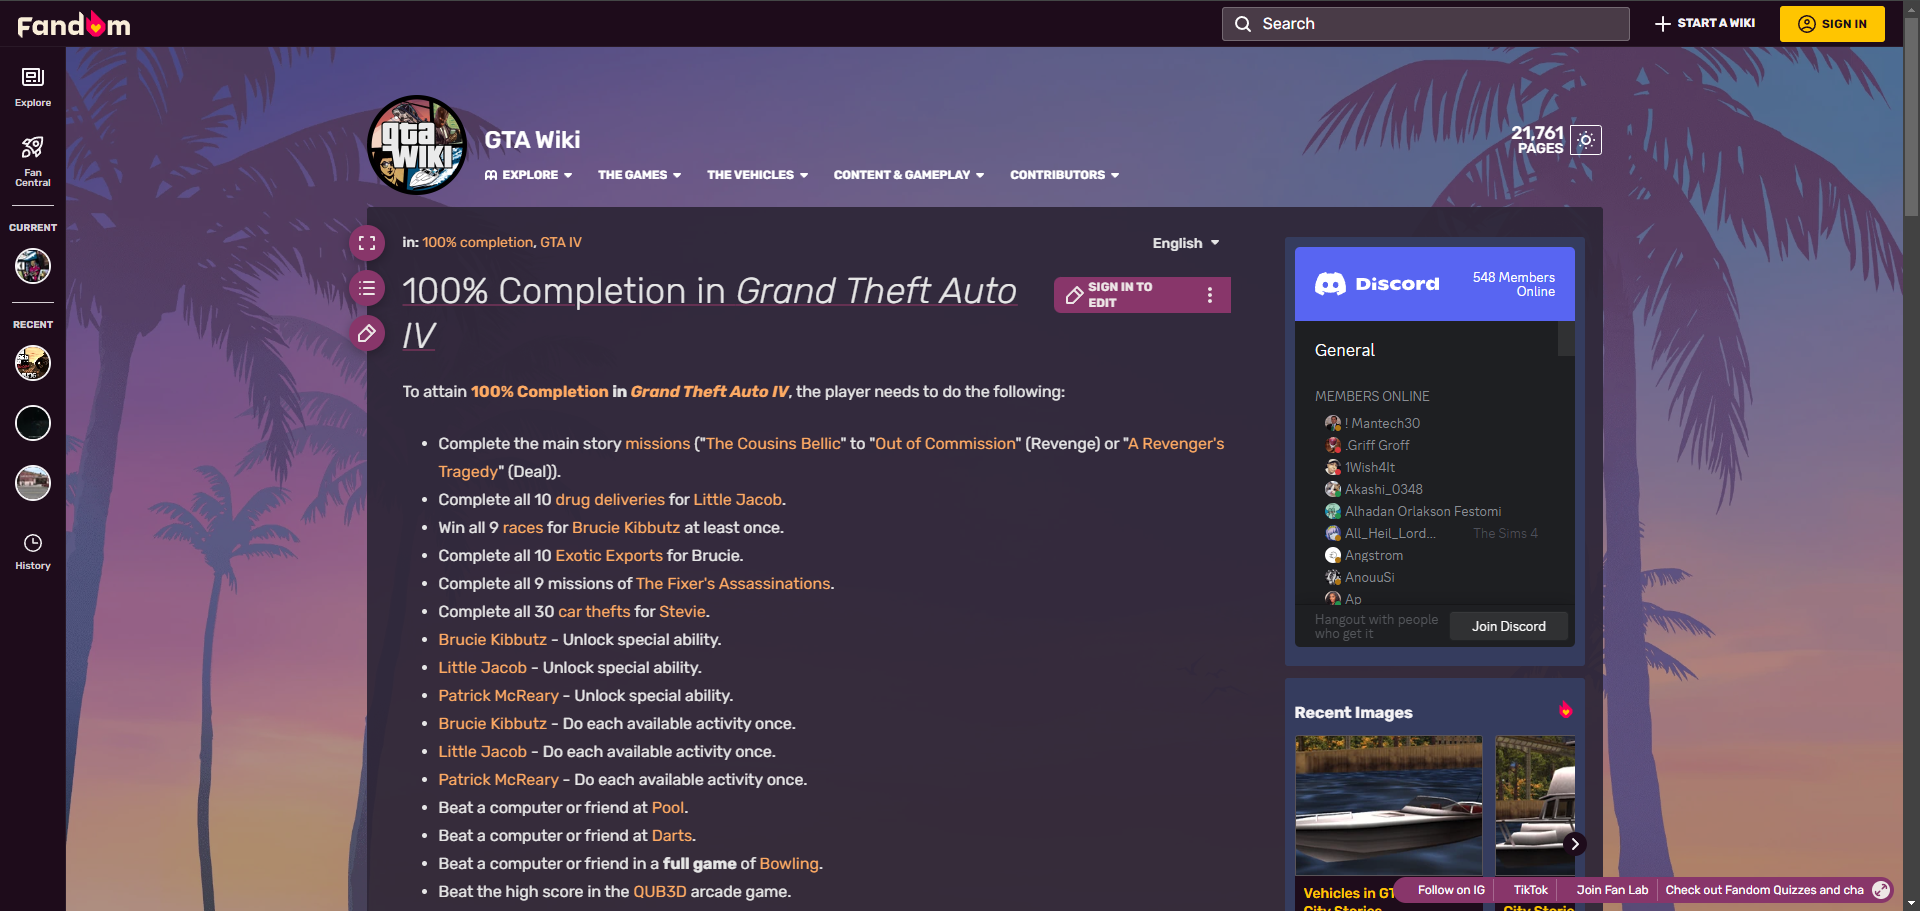Image resolution: width=1920 pixels, height=911 pixels.
Task: Click Angstrom's avatar in members list
Action: (x=1333, y=555)
